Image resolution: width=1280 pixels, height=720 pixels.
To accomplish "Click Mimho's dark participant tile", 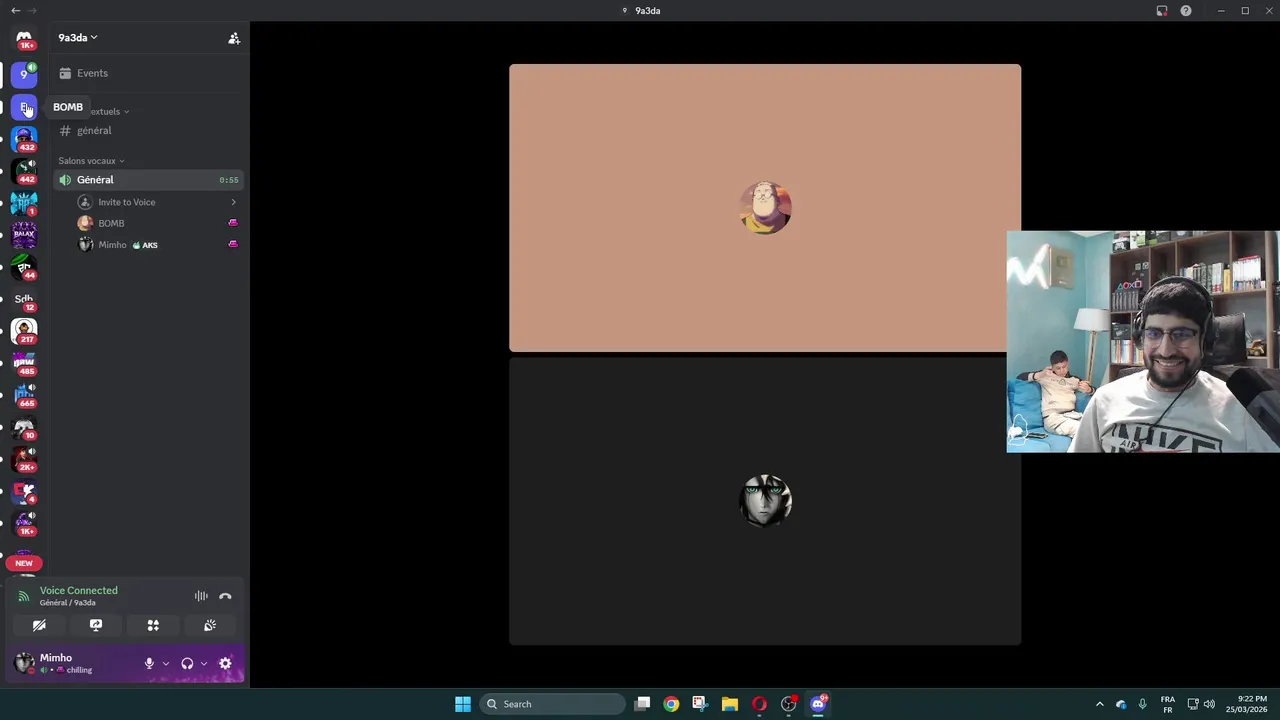I will 765,501.
